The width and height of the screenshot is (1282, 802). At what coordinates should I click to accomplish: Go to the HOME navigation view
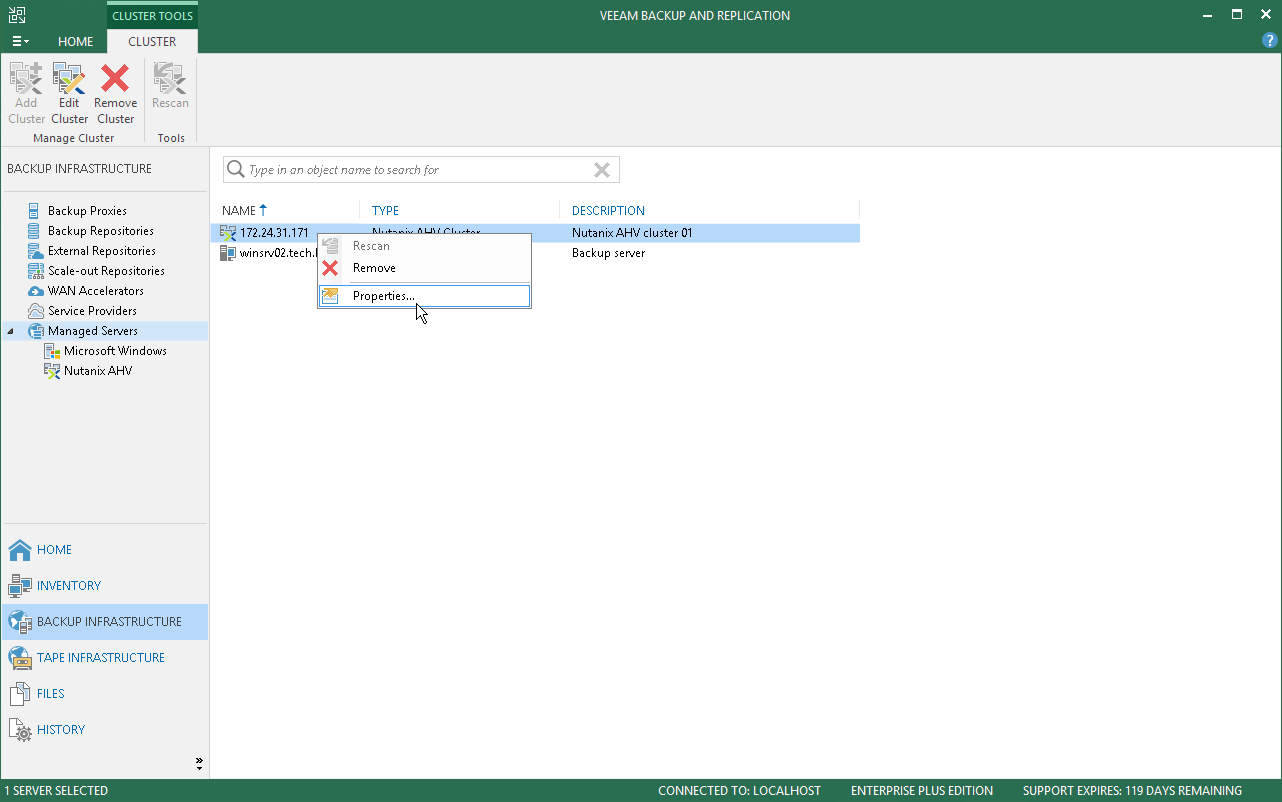coord(105,550)
